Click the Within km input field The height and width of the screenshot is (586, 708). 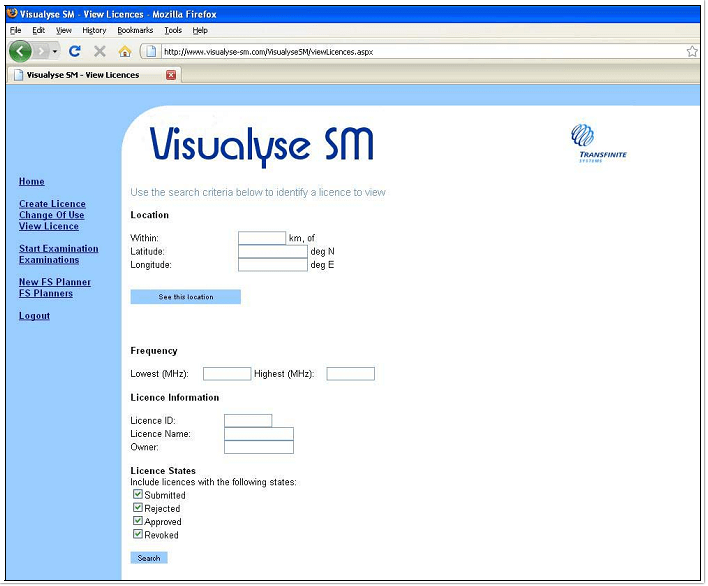click(x=262, y=238)
